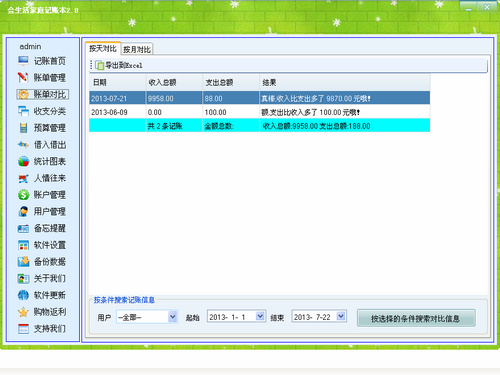Open the 软件更新 globe icon
The width and height of the screenshot is (500, 375).
coord(23,295)
